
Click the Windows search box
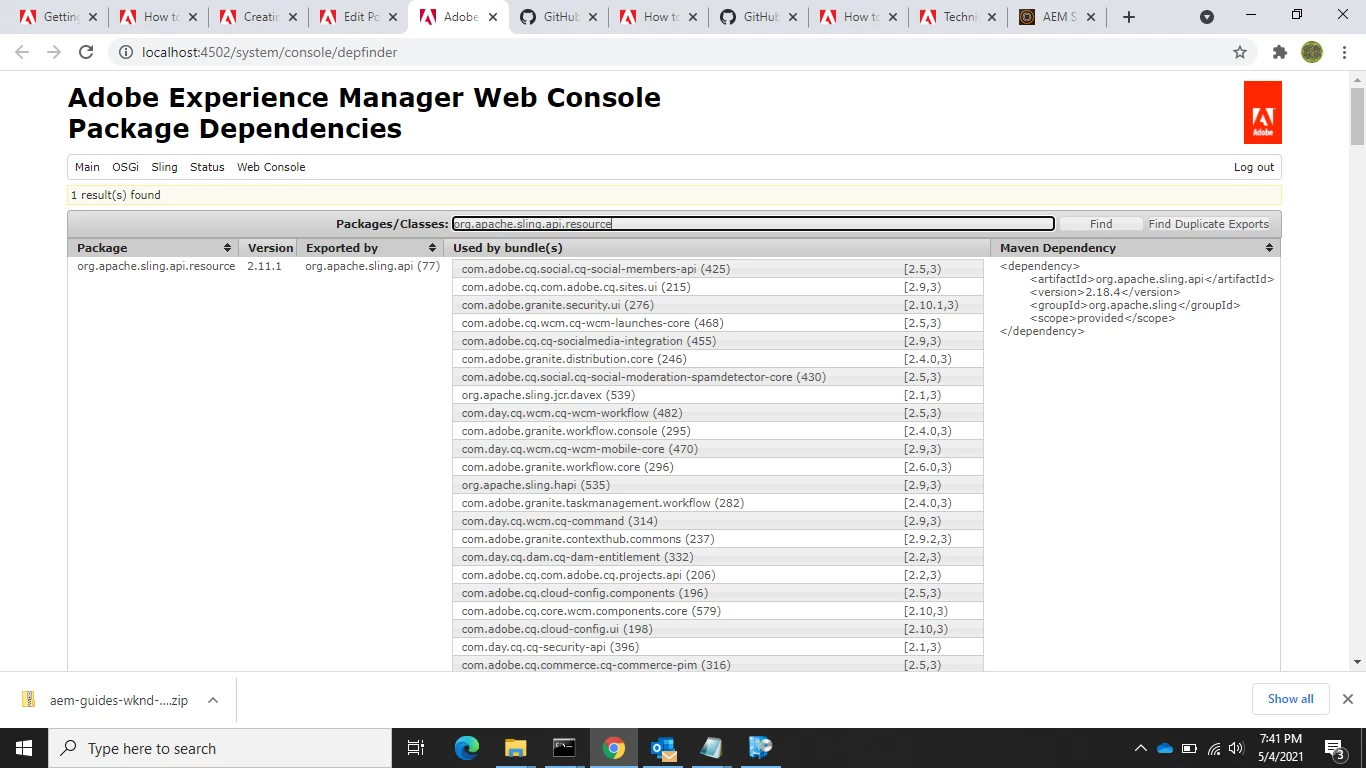219,748
